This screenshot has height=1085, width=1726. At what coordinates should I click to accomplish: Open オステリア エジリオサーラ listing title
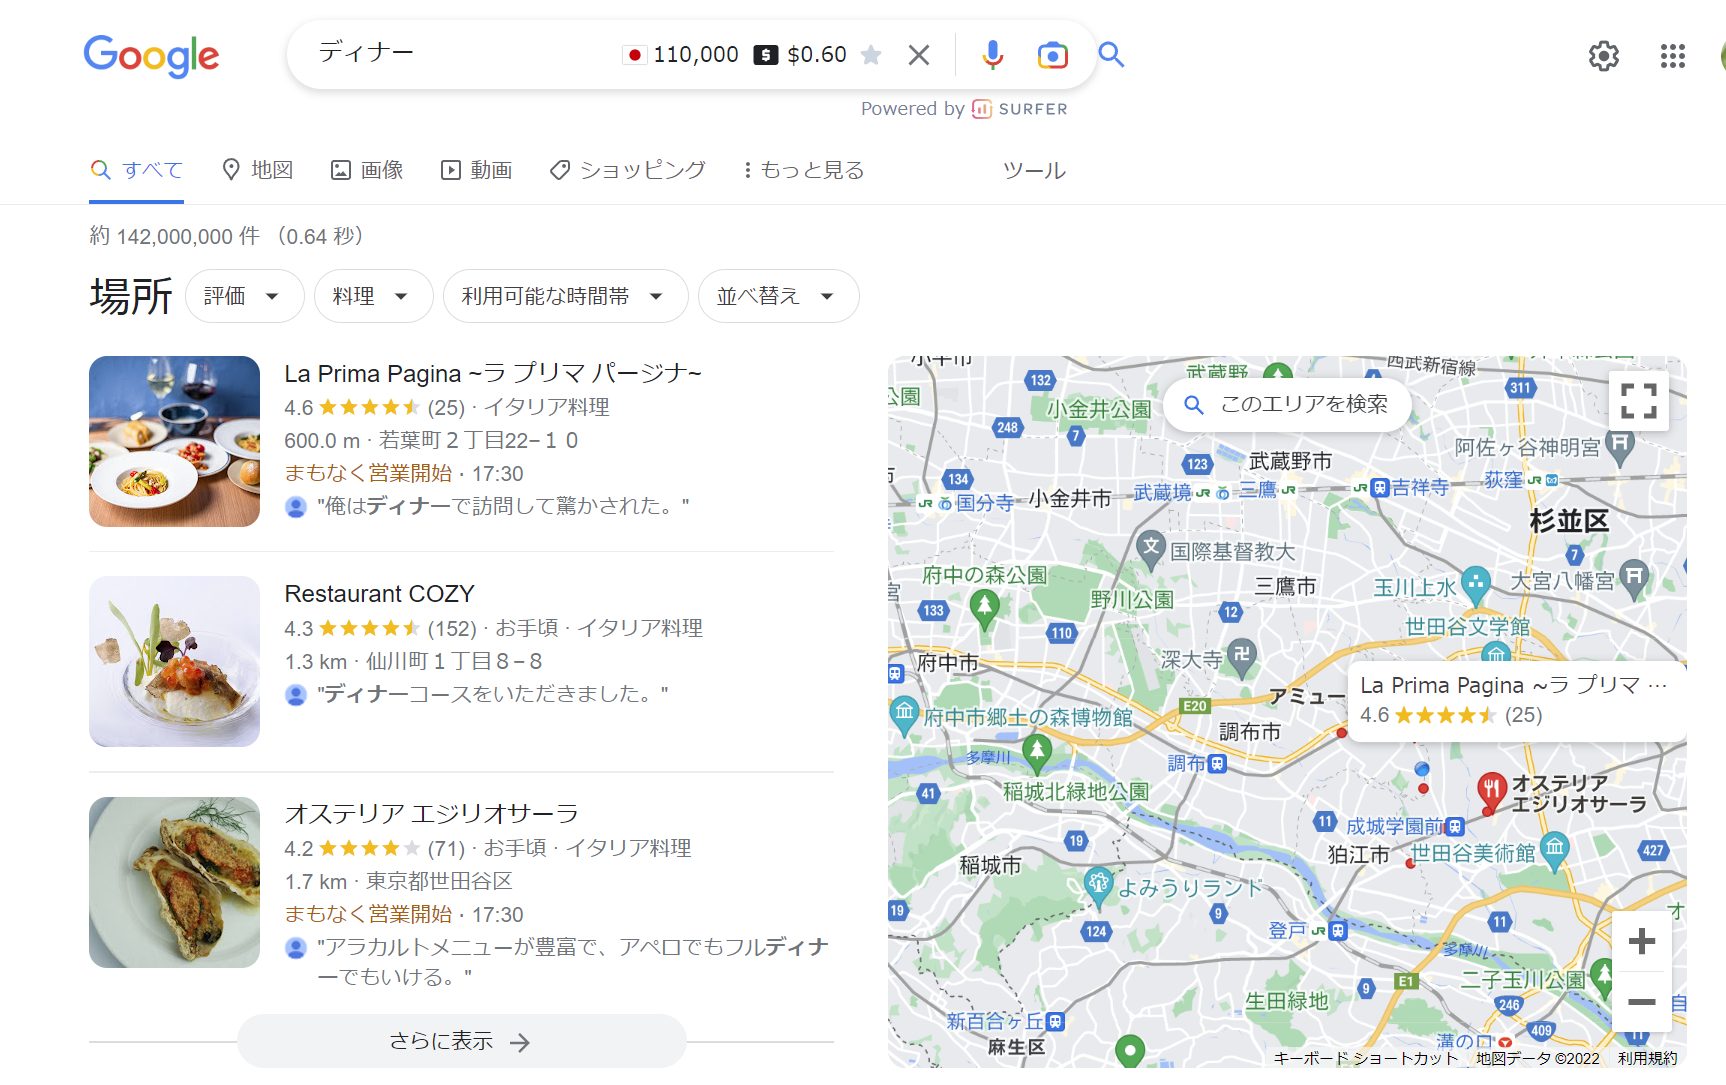point(431,813)
